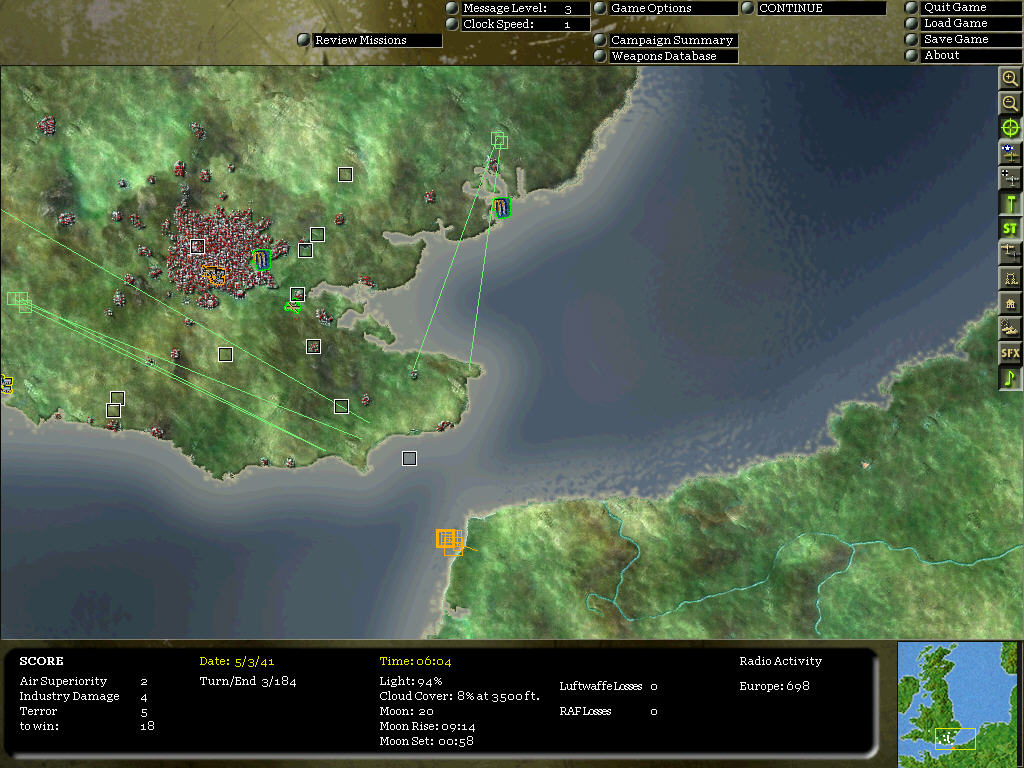Toggle the radar tower icon
1024x768 pixels.
pos(1010,278)
